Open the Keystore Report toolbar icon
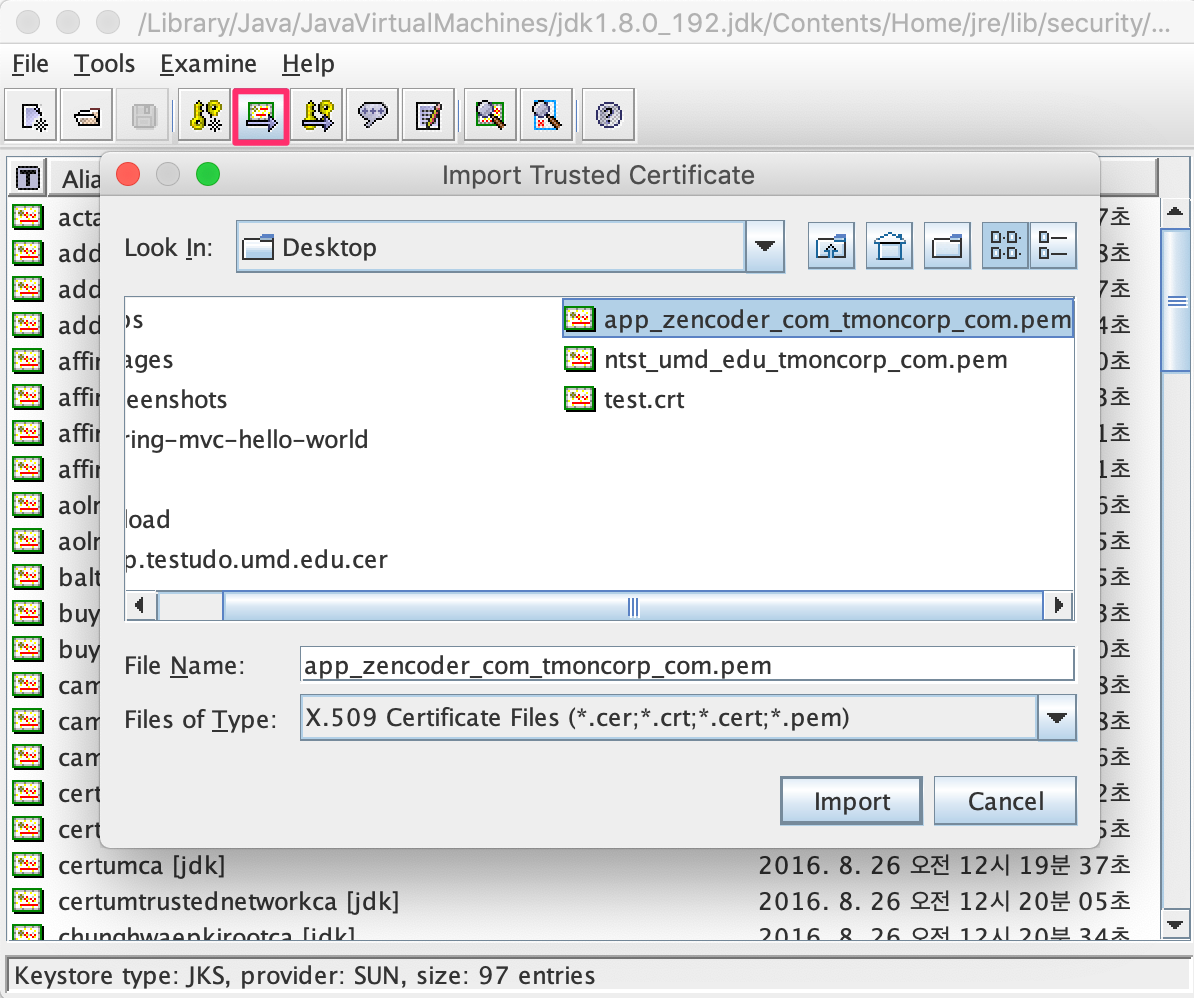 (428, 117)
